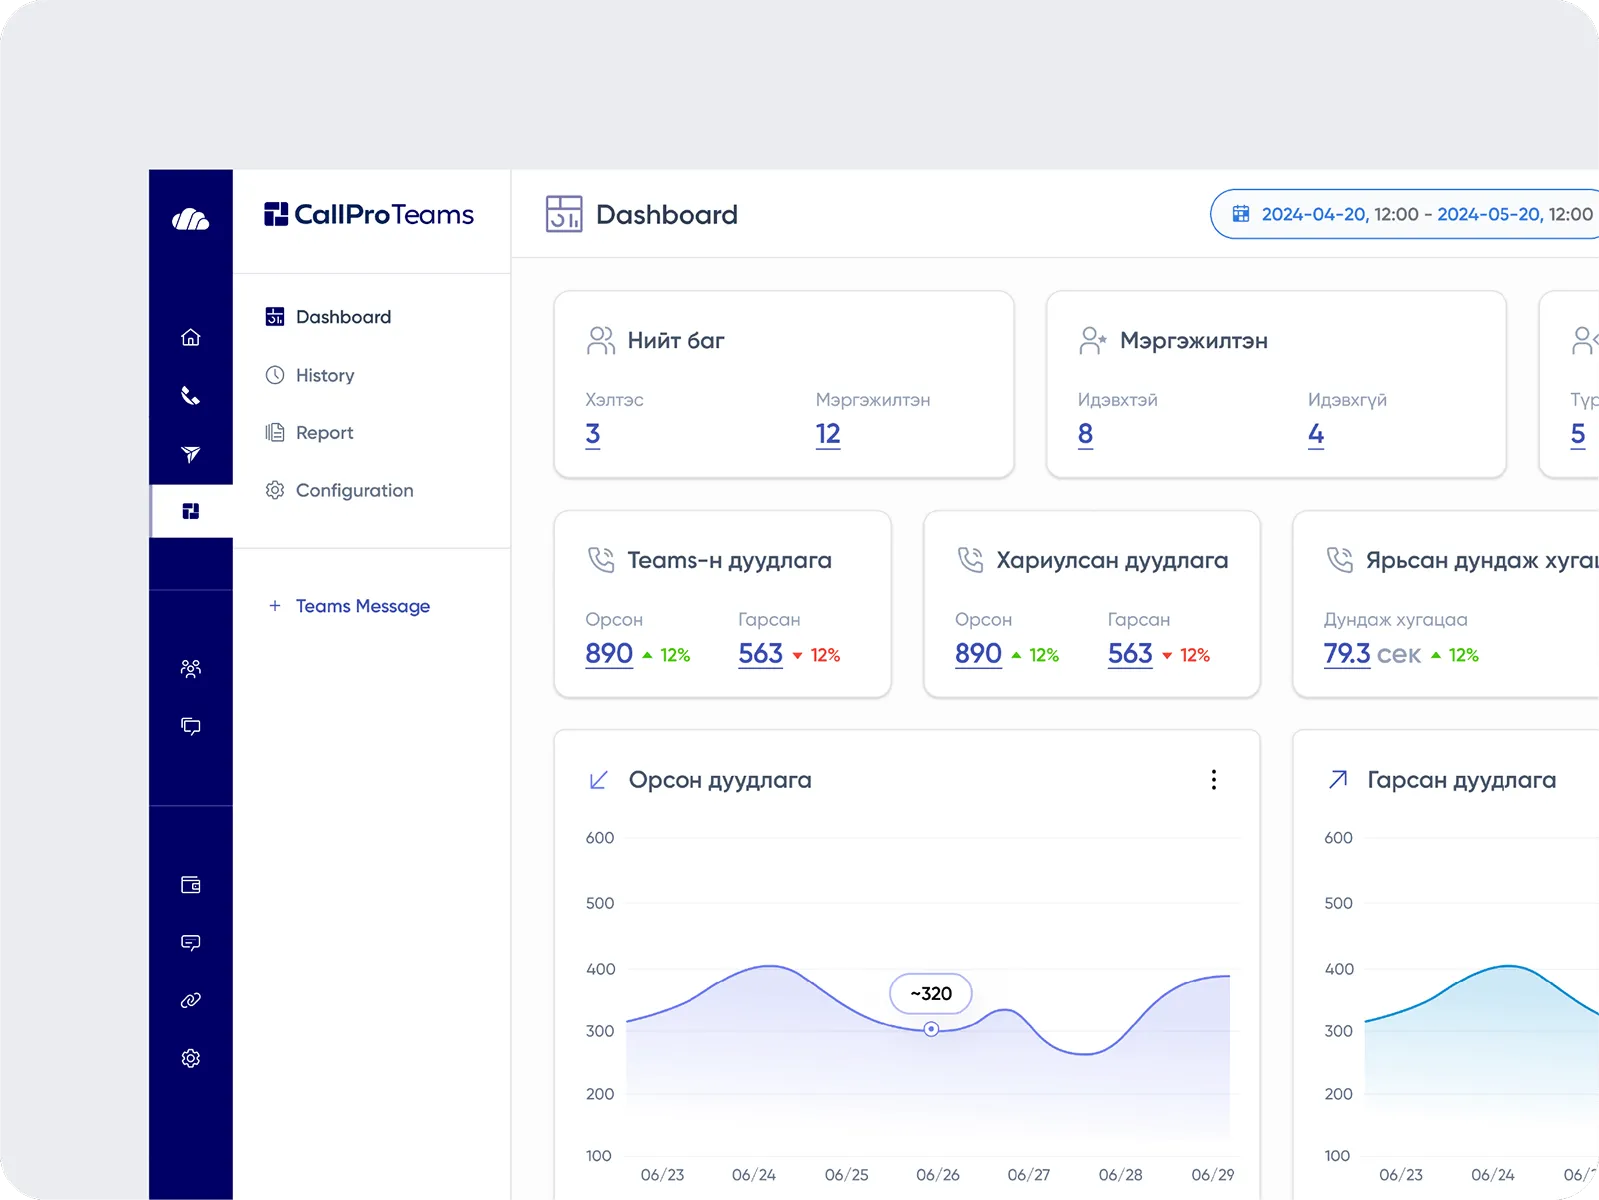The width and height of the screenshot is (1599, 1200).
Task: Open the users group icon in sidebar
Action: click(x=191, y=668)
